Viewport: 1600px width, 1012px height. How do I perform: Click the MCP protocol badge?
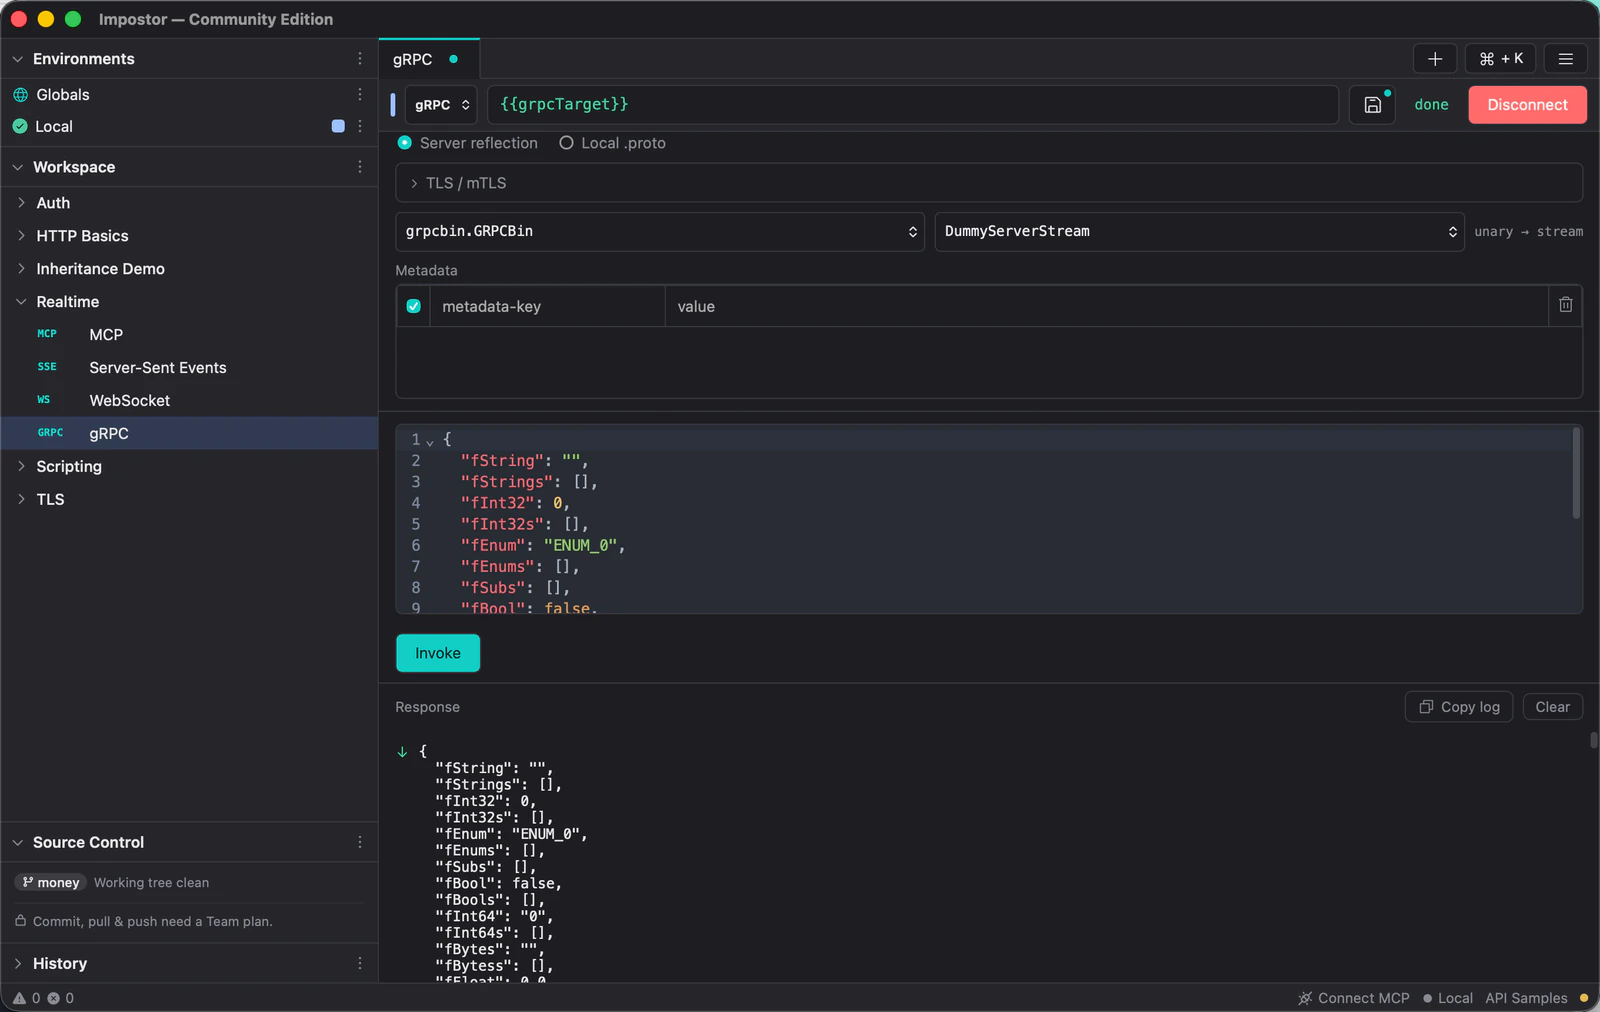[x=47, y=334]
